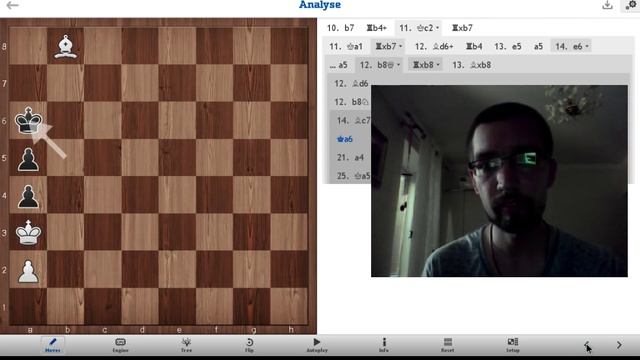This screenshot has height=360, width=640.
Task: Jump to move Rb4 after 12. Bd6+
Action: (474, 46)
